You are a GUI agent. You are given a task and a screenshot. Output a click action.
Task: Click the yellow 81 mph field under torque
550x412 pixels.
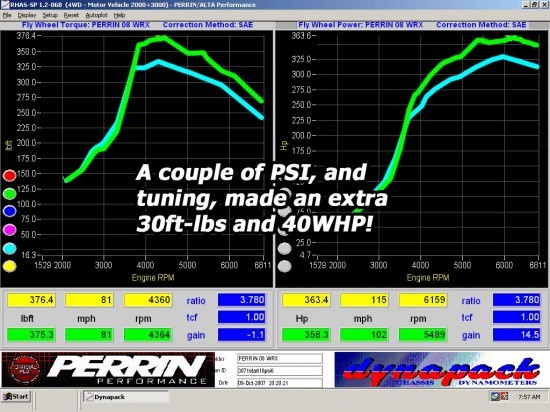(x=89, y=300)
